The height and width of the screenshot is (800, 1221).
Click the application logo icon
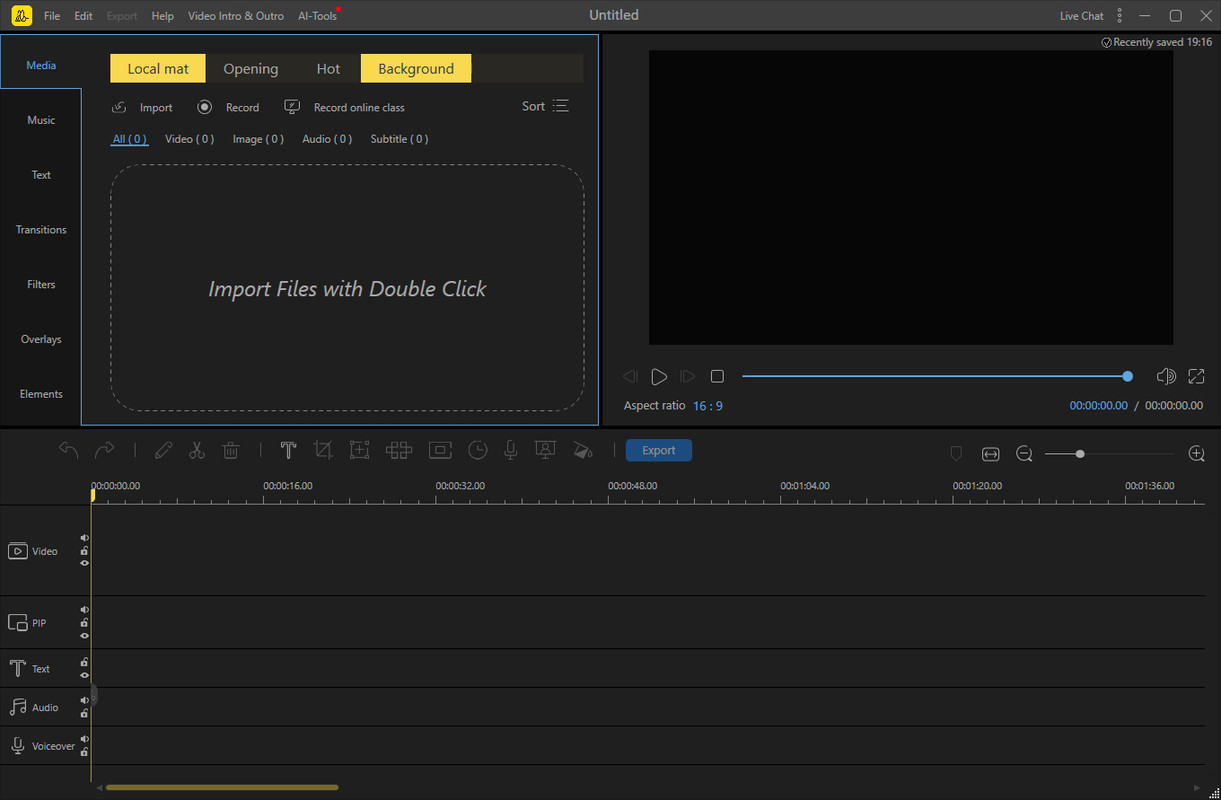(x=21, y=16)
